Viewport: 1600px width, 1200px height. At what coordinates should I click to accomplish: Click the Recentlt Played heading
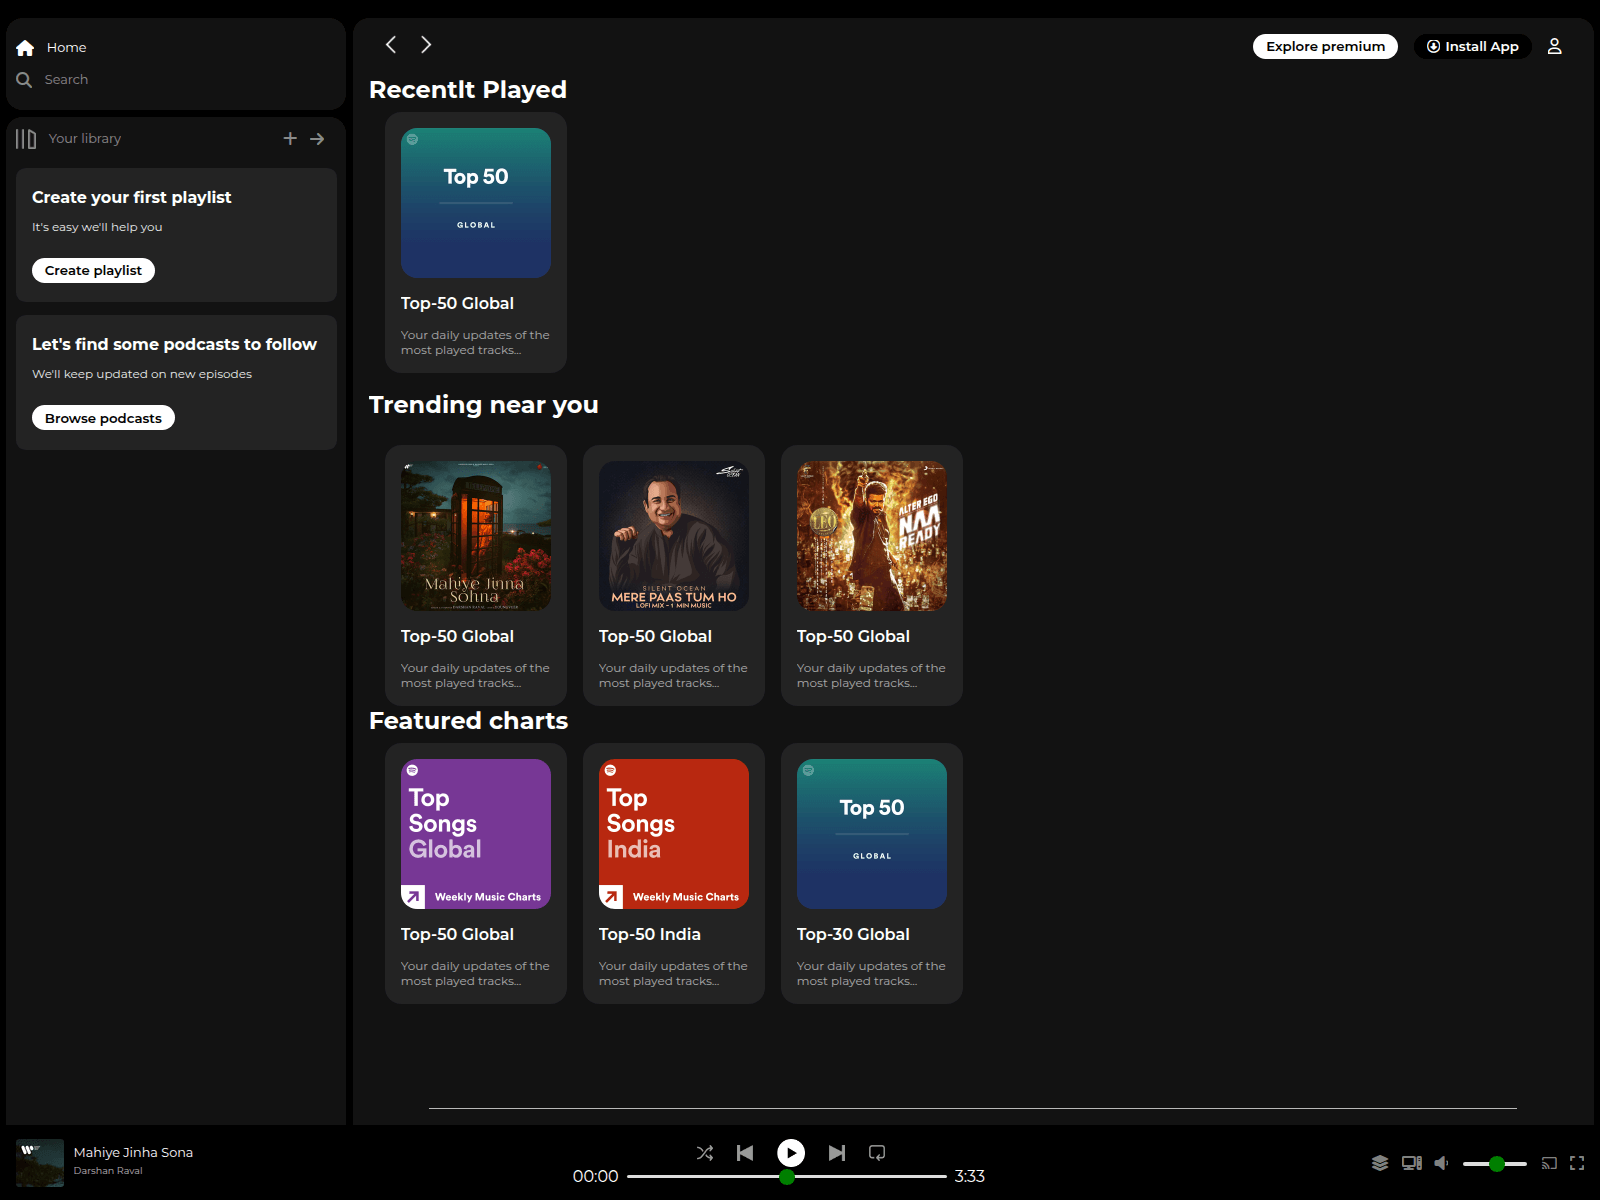468,90
